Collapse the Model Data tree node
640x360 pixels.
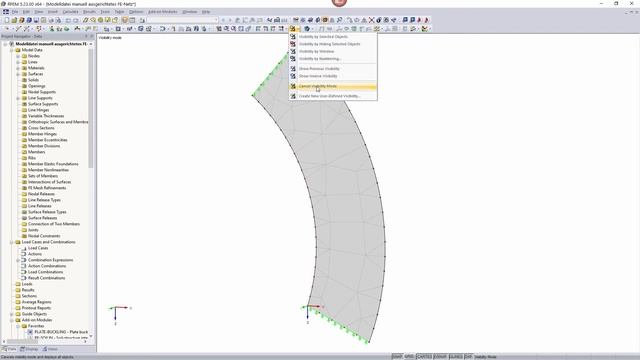(x=12, y=50)
